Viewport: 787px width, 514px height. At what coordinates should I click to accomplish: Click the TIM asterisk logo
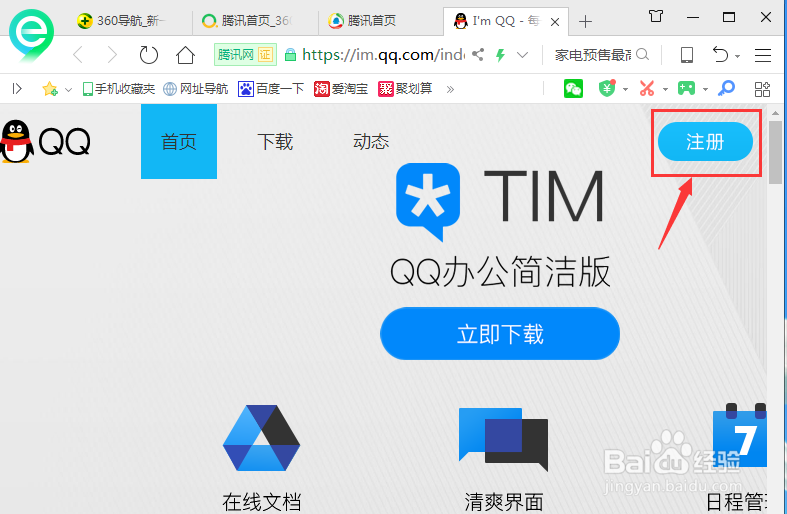(x=428, y=201)
